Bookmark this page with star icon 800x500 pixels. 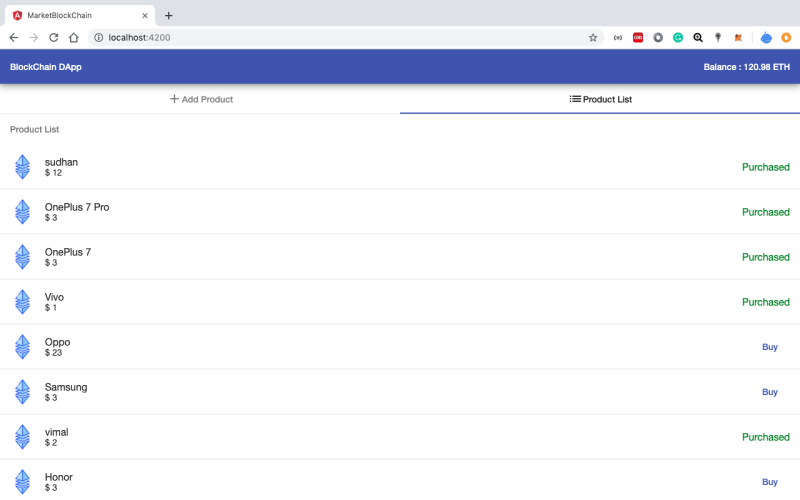(593, 38)
